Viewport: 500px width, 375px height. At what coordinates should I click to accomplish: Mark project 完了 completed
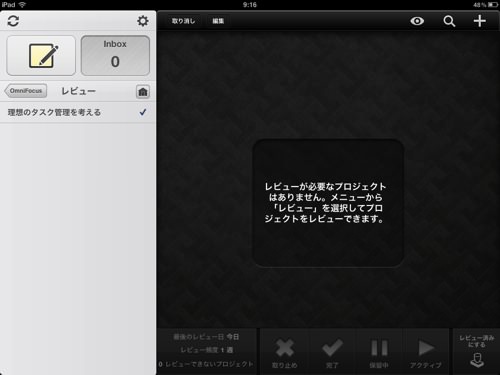pyautogui.click(x=332, y=353)
